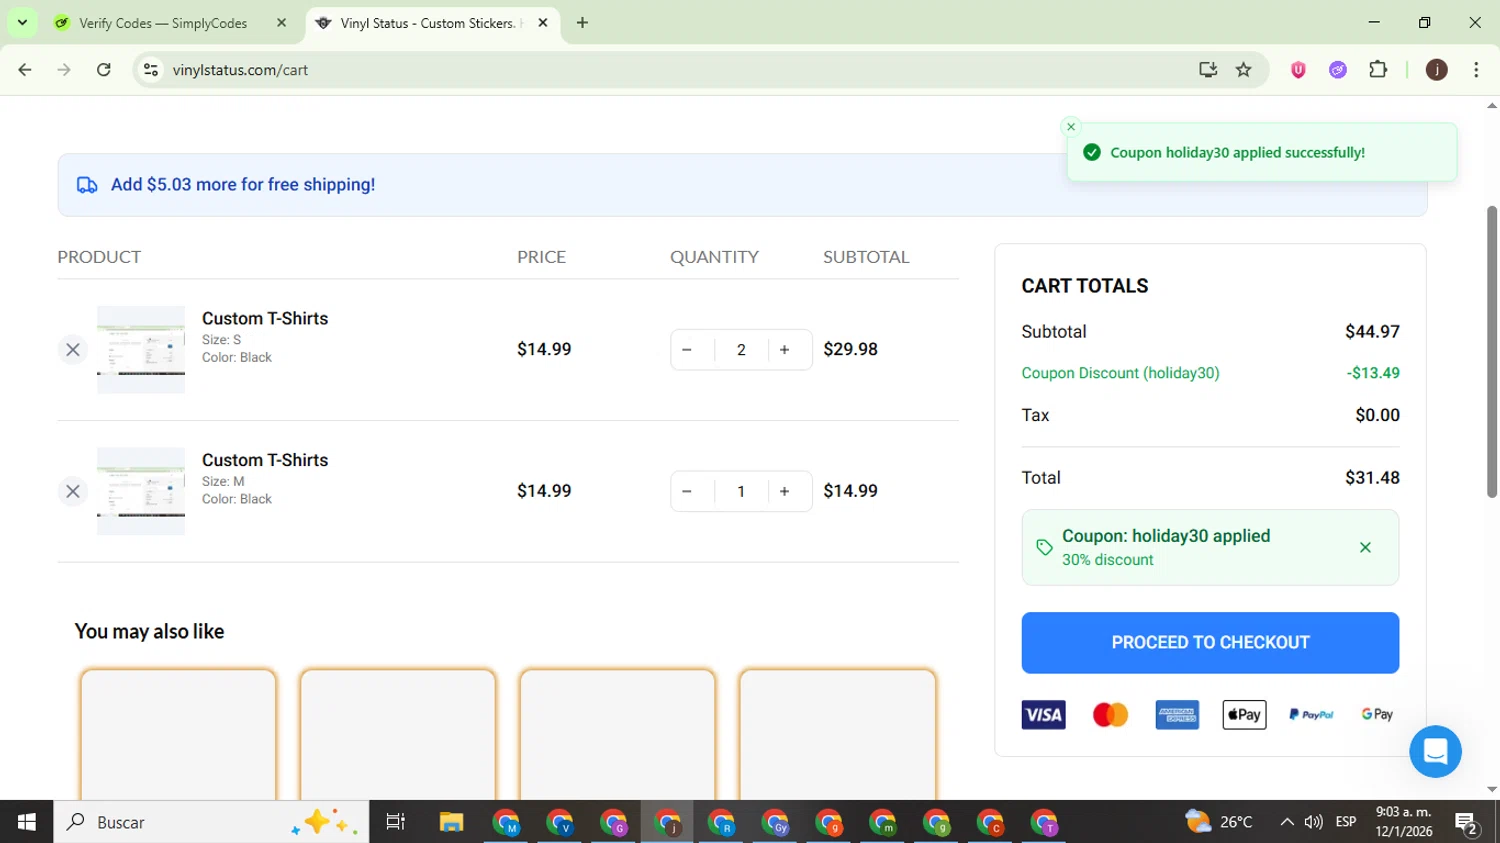Edit quantity field showing 2
1500x843 pixels.
[741, 350]
